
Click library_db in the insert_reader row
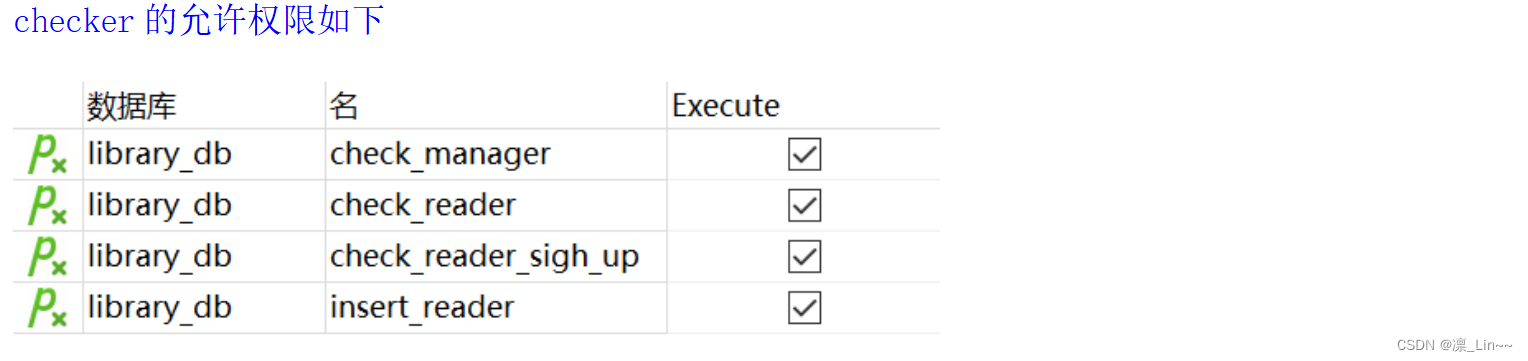160,307
